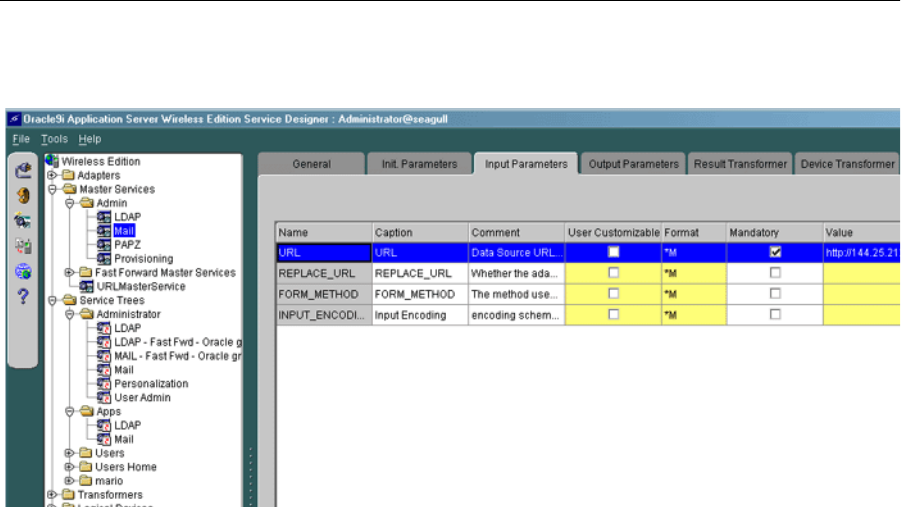Click the PAPZ master service icon

click(x=104, y=244)
